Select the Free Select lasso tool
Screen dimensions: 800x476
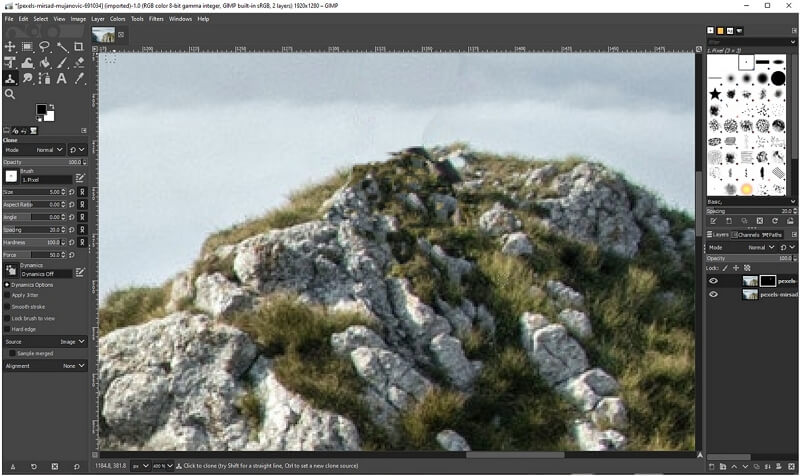click(x=45, y=47)
